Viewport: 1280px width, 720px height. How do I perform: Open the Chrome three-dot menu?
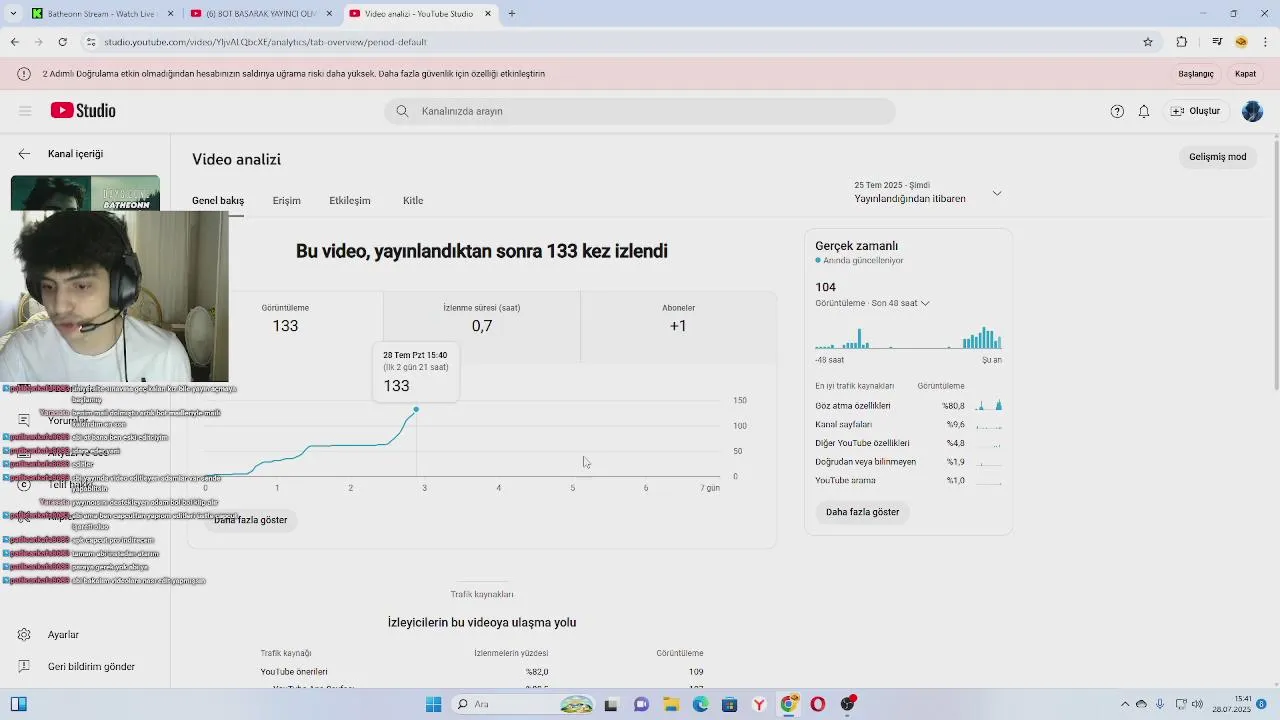click(1266, 42)
